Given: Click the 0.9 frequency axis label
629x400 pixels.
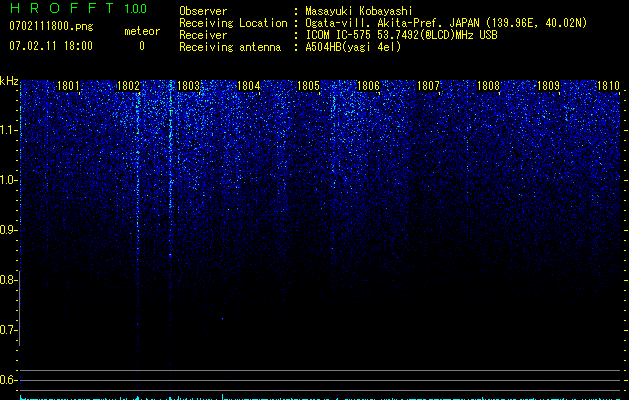Looking at the screenshot, I should coord(8,230).
